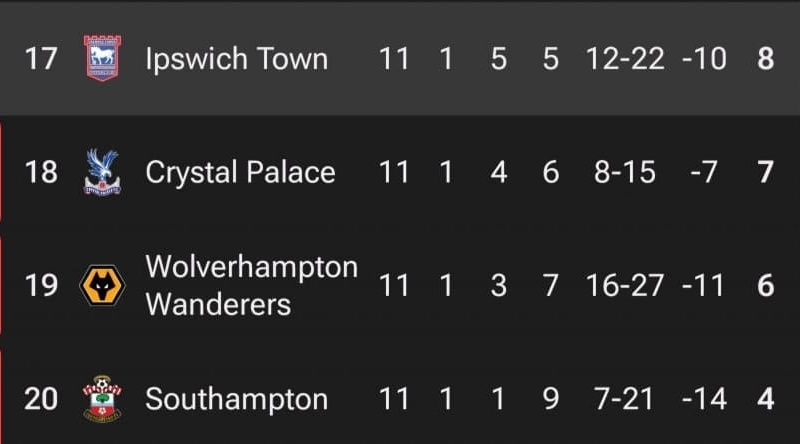Click Southampton's points total of 4
This screenshot has height=444, width=800.
[x=766, y=400]
